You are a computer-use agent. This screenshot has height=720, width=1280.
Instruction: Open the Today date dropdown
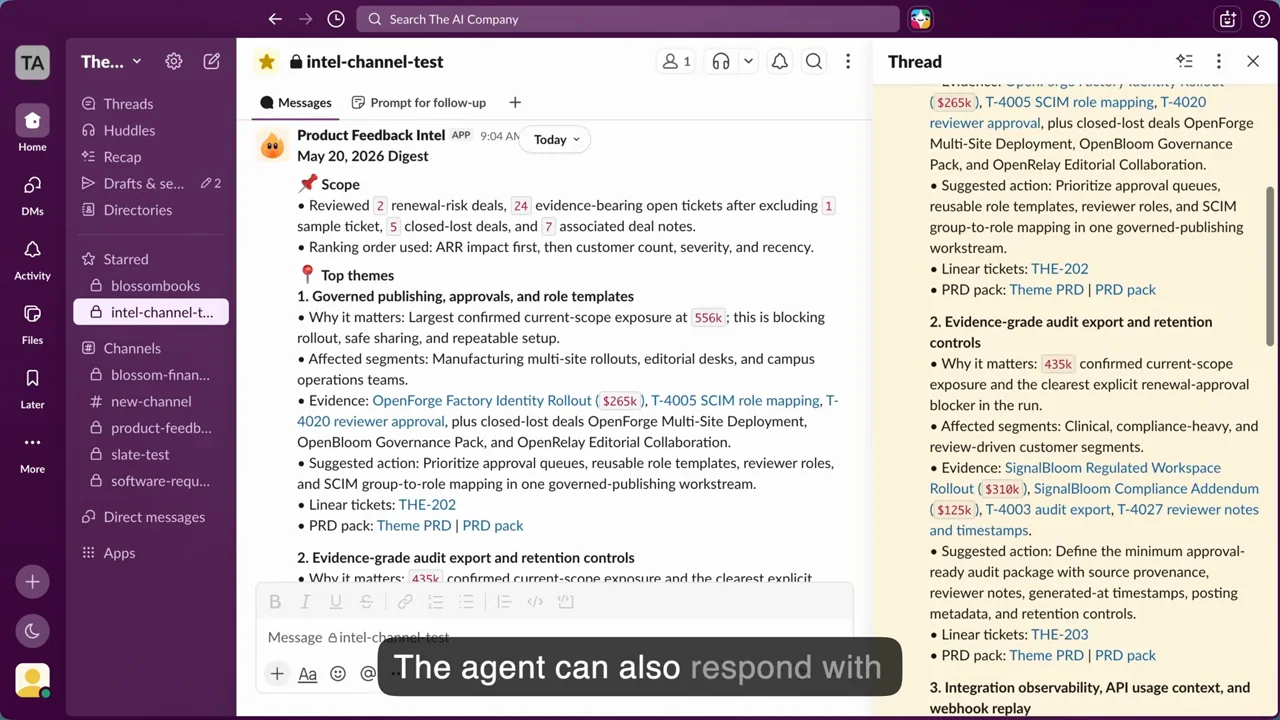click(556, 140)
